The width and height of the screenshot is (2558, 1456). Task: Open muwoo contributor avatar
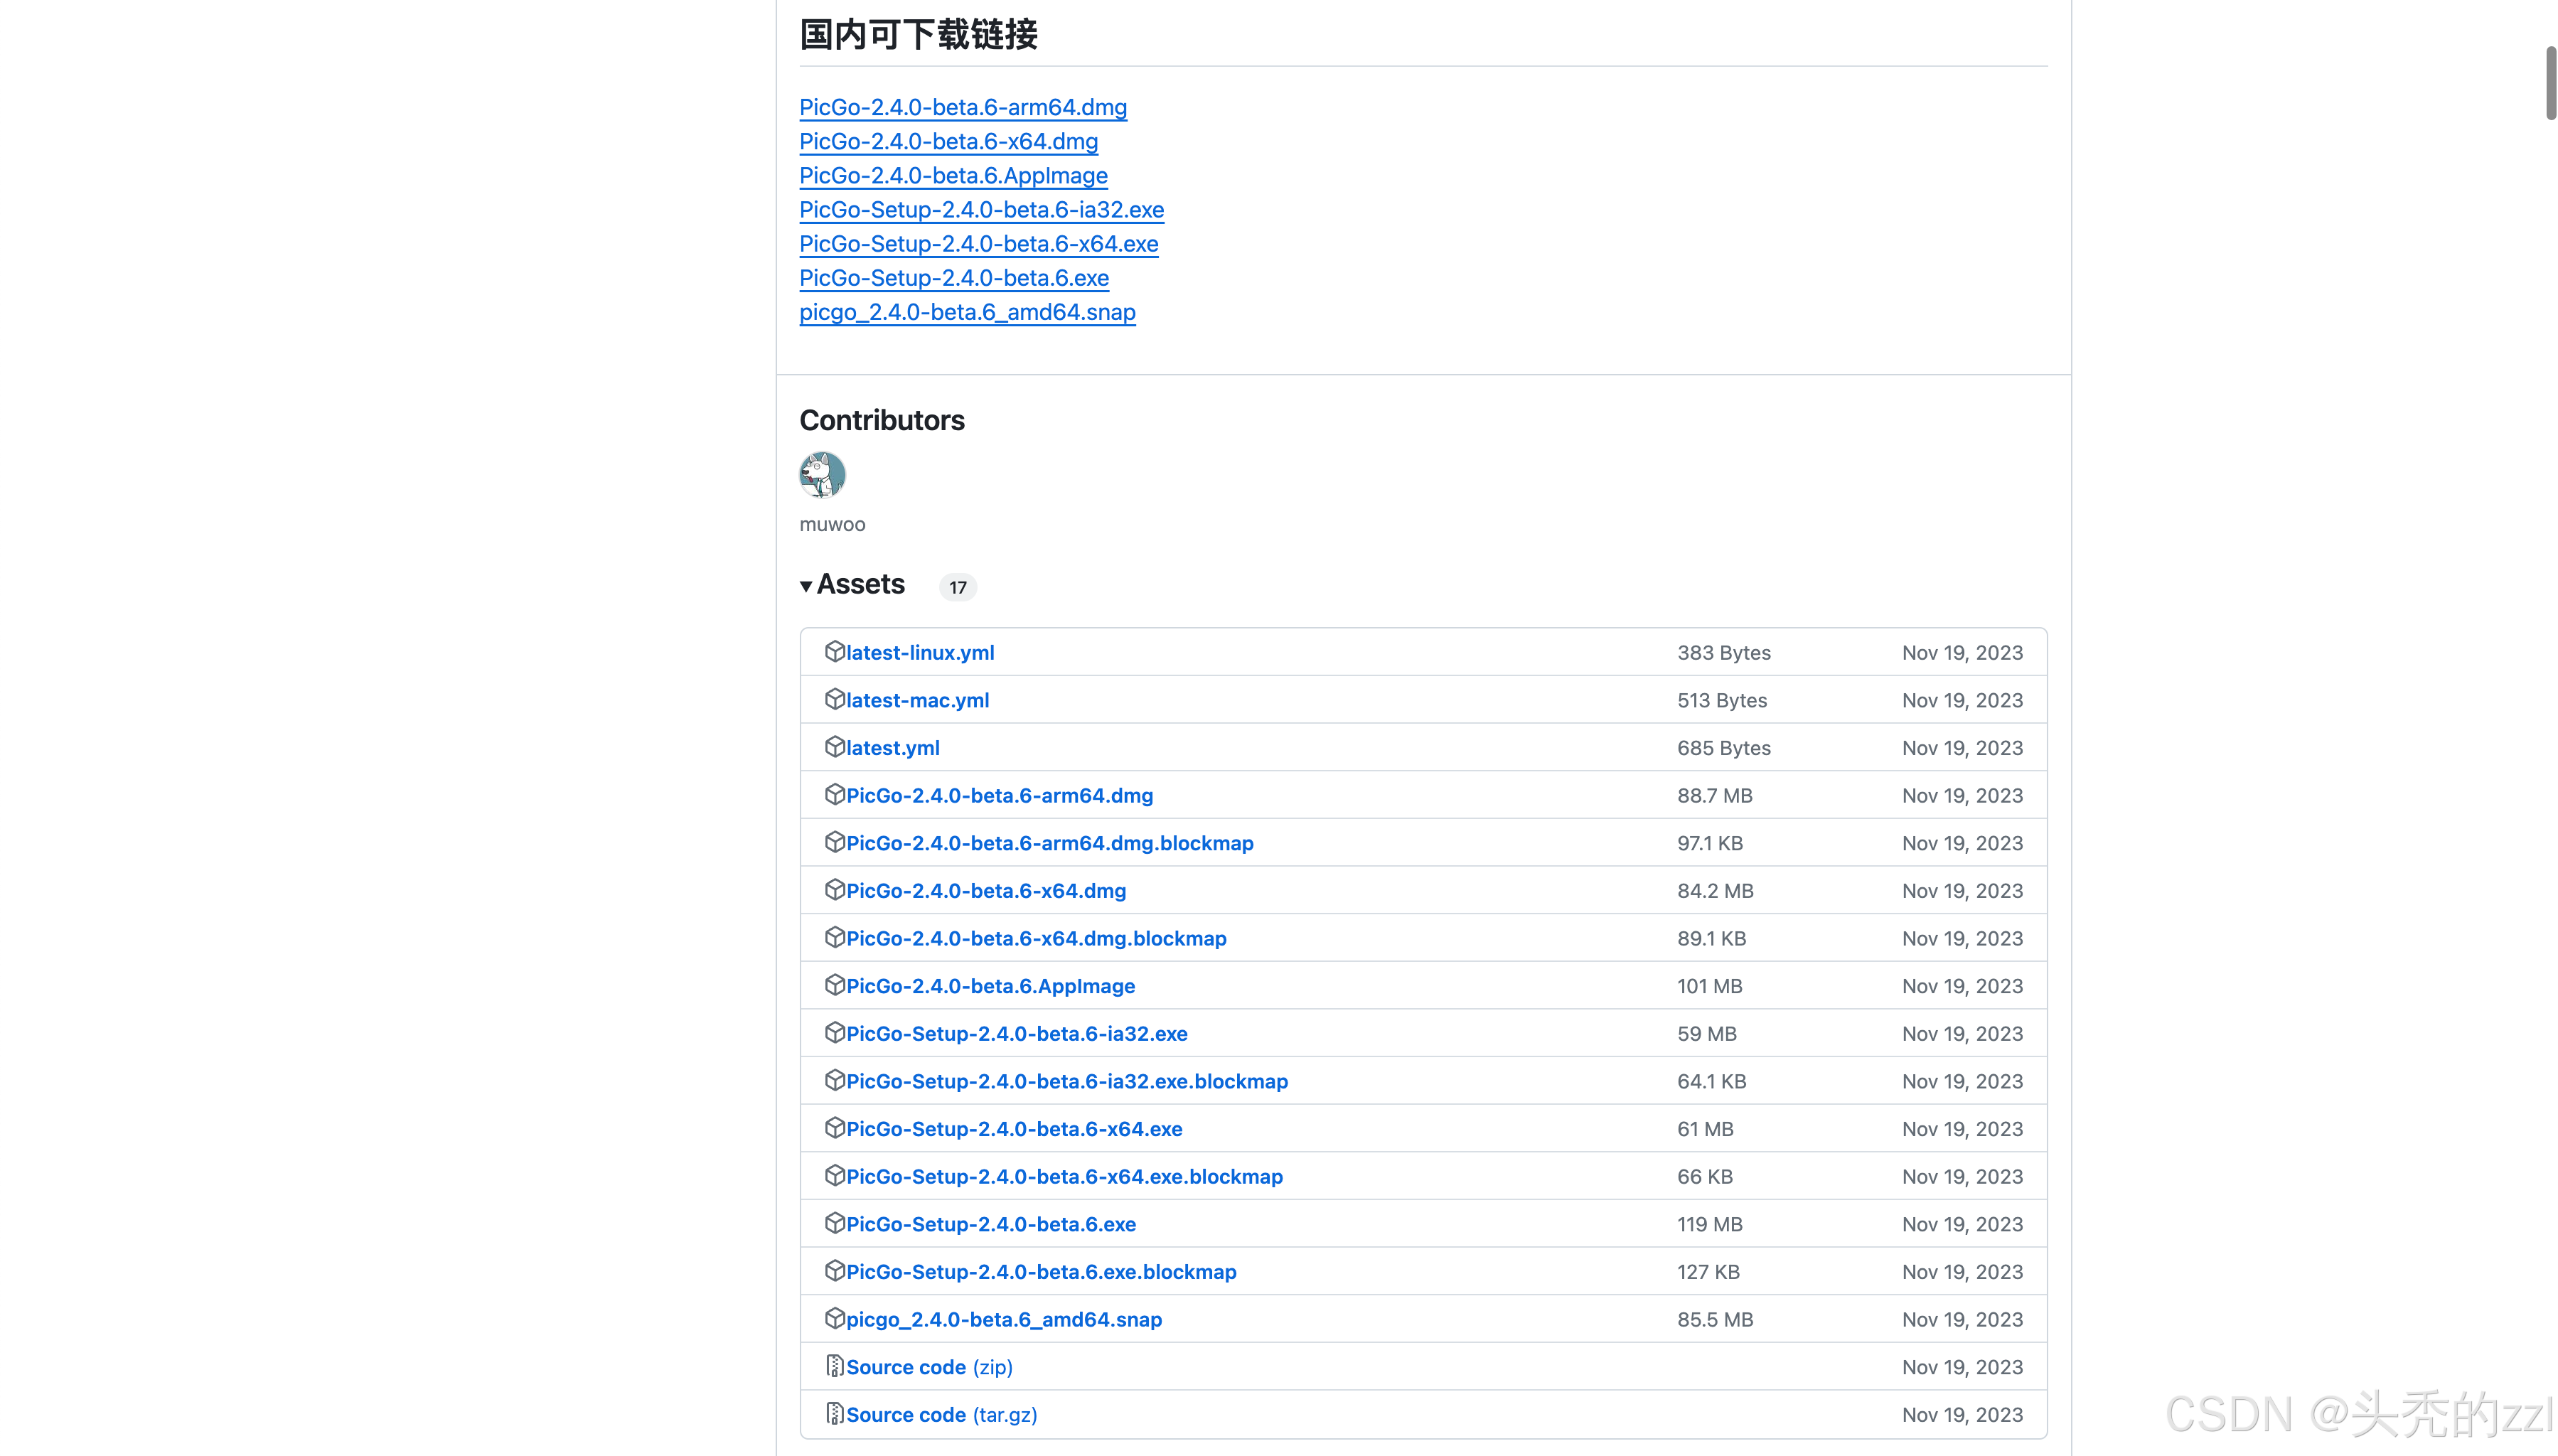pos(822,475)
